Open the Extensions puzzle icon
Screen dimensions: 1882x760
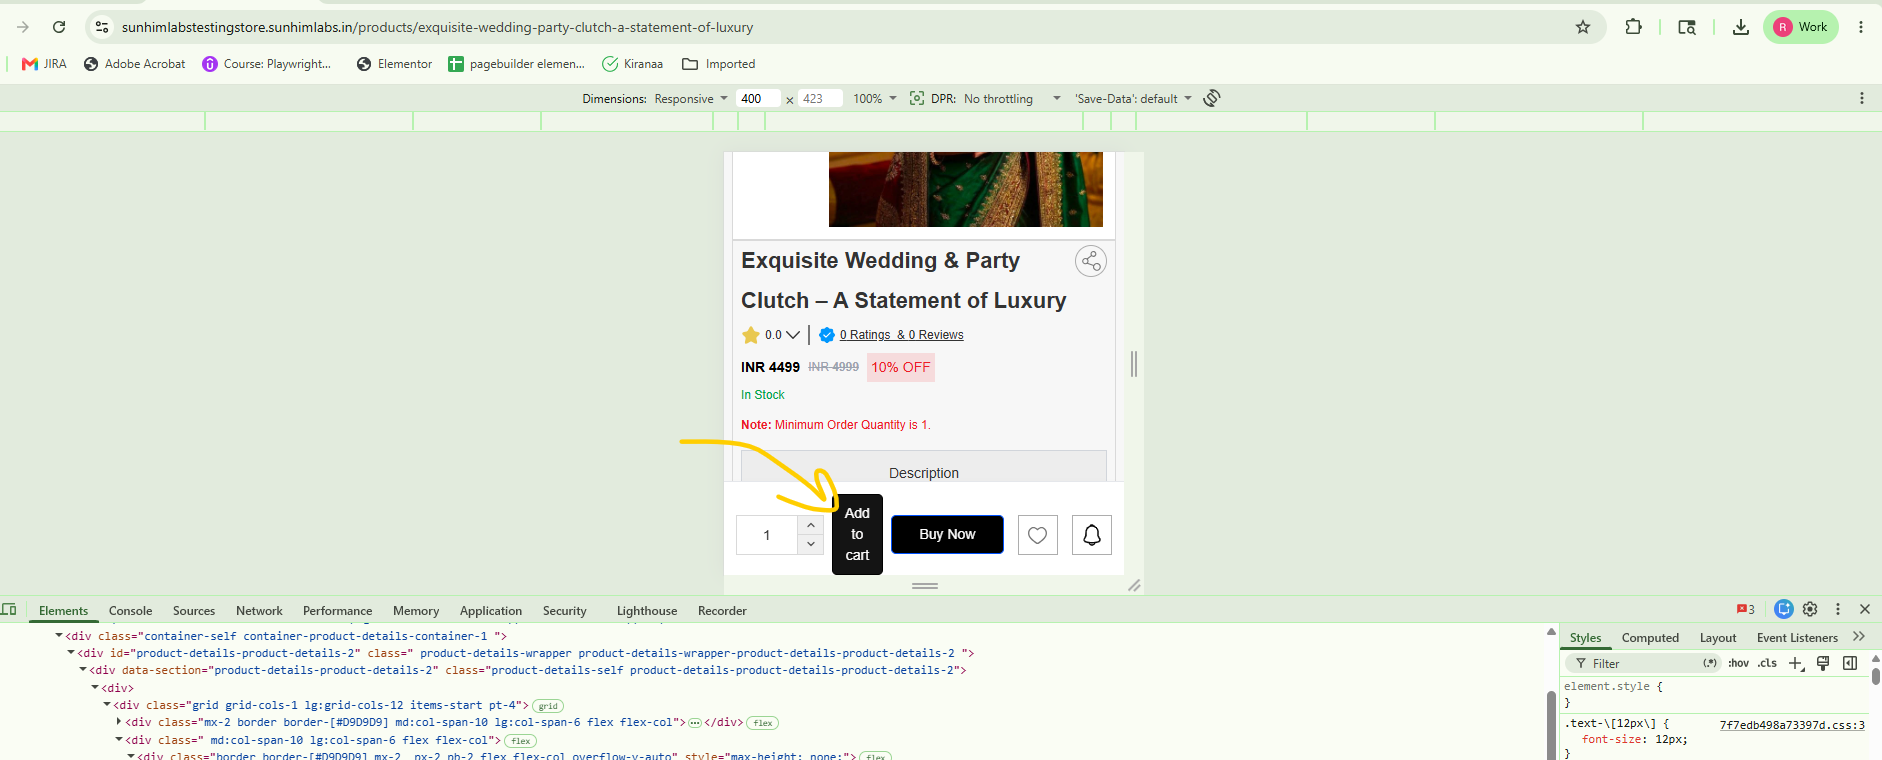click(x=1634, y=27)
